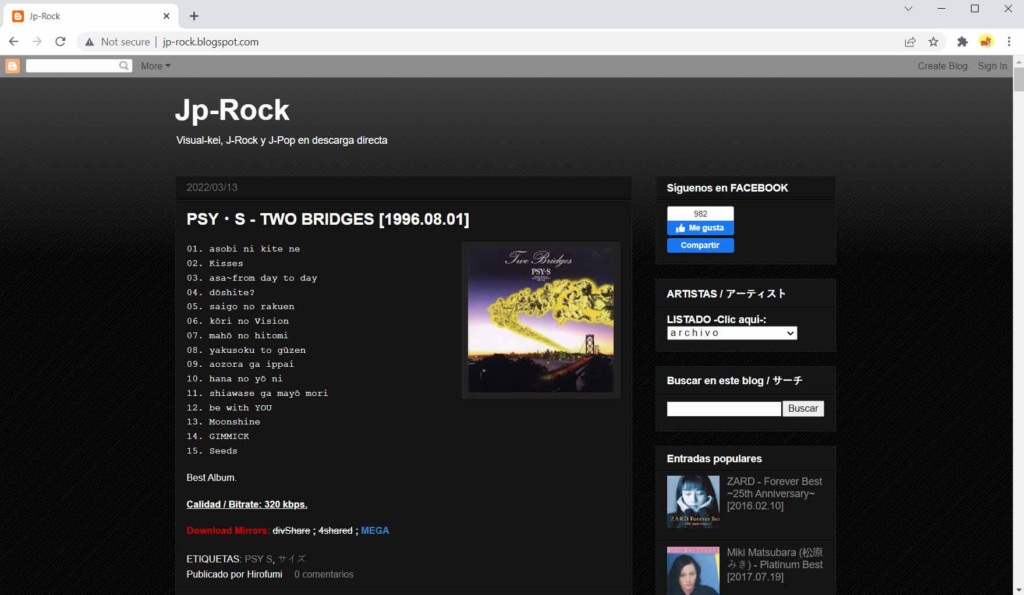
Task: Select the Jp-Rock tab
Action: click(90, 16)
